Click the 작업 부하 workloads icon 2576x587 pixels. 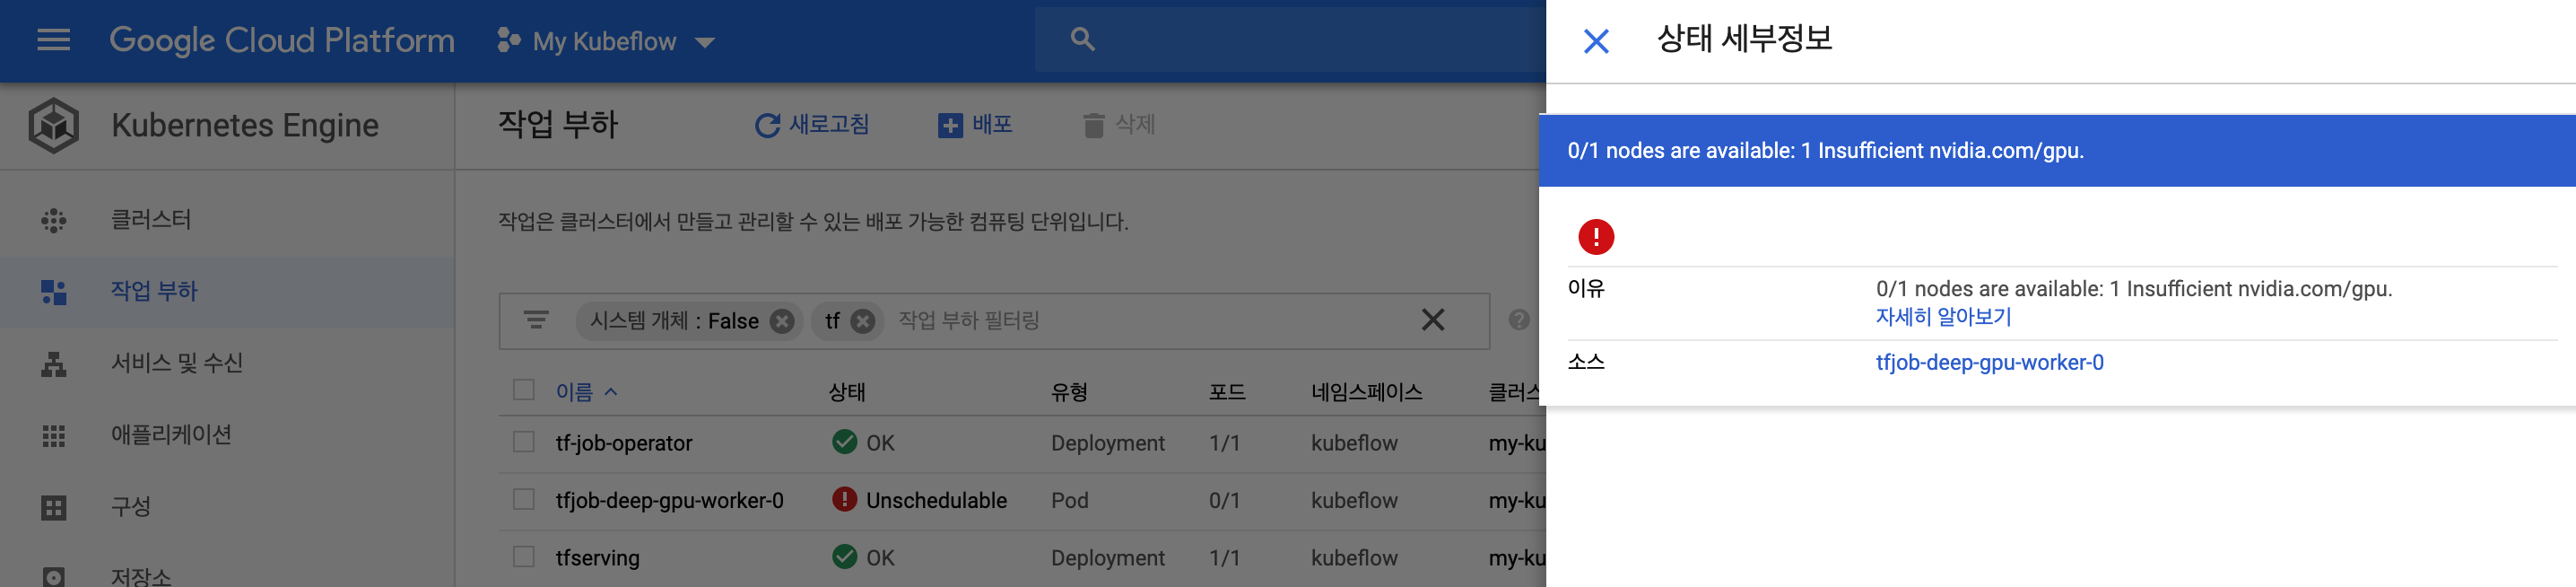point(54,292)
